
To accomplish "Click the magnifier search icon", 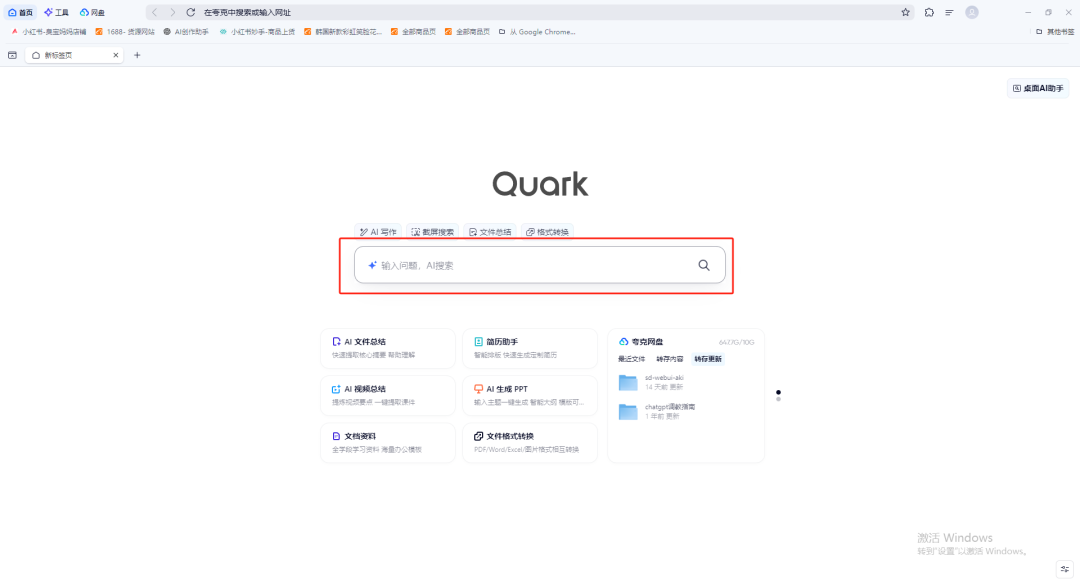I will pos(704,265).
